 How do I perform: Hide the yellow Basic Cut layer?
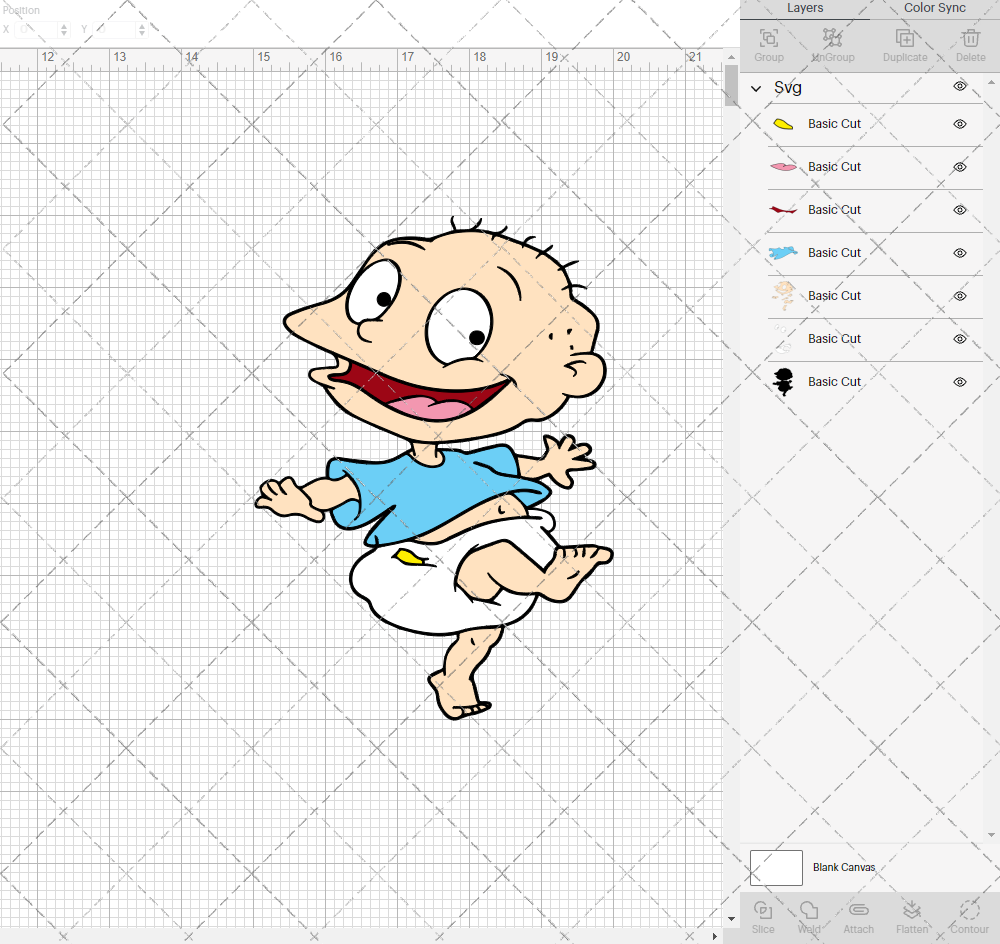pos(960,124)
